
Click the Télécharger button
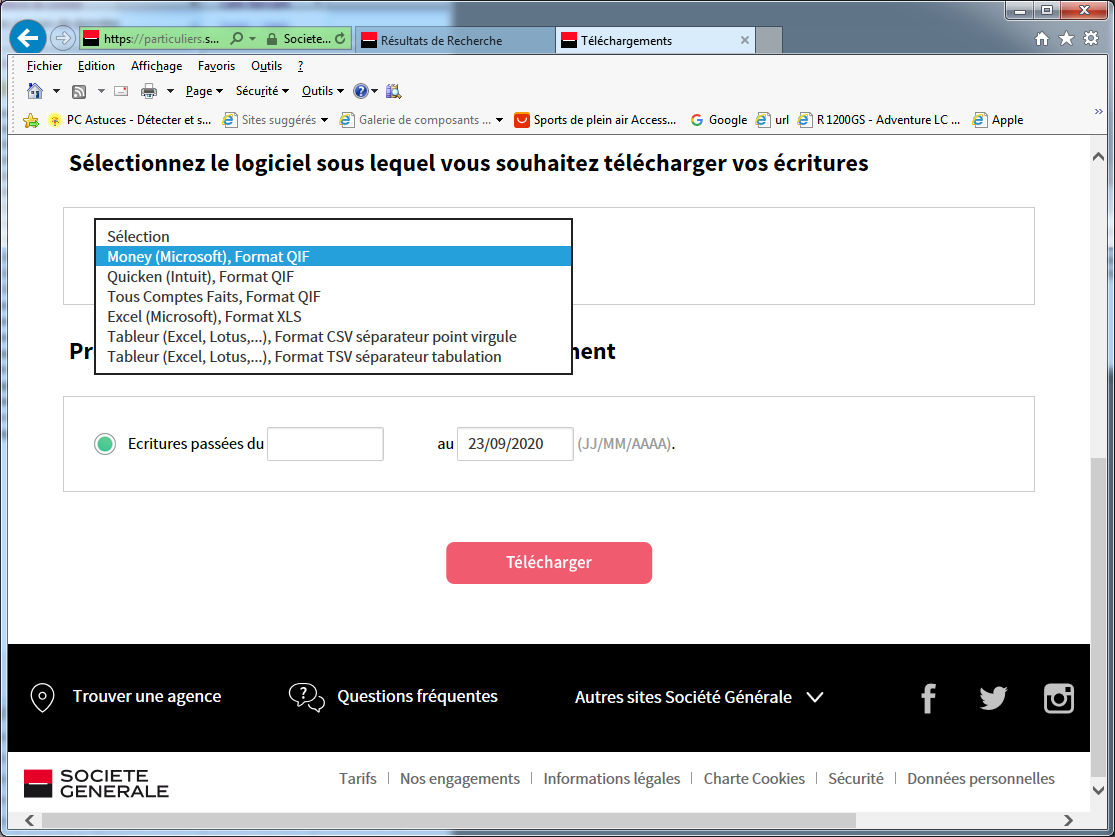tap(549, 563)
